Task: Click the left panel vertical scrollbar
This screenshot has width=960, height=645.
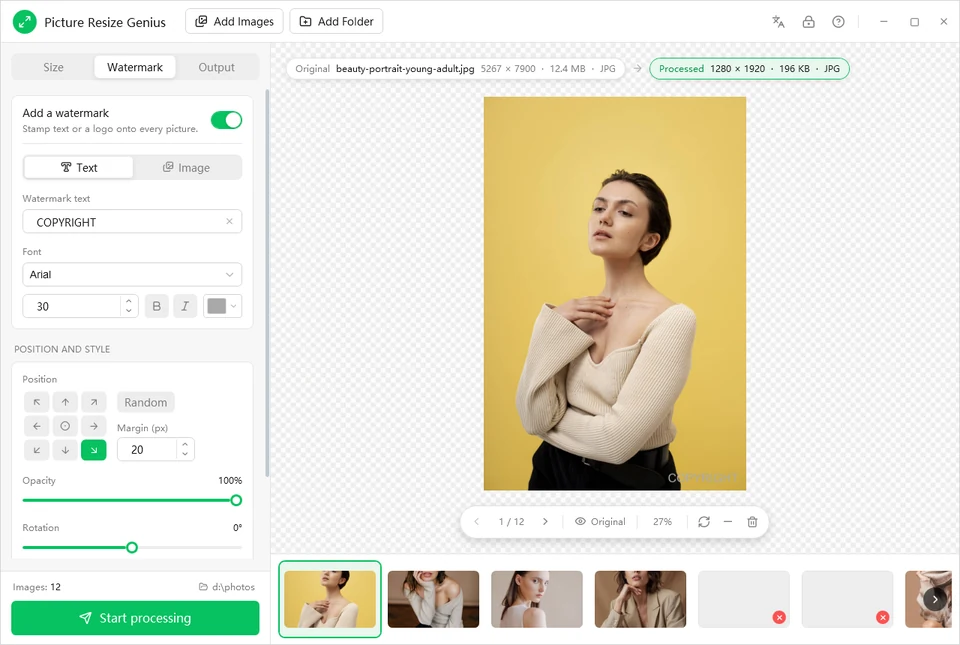Action: [267, 283]
